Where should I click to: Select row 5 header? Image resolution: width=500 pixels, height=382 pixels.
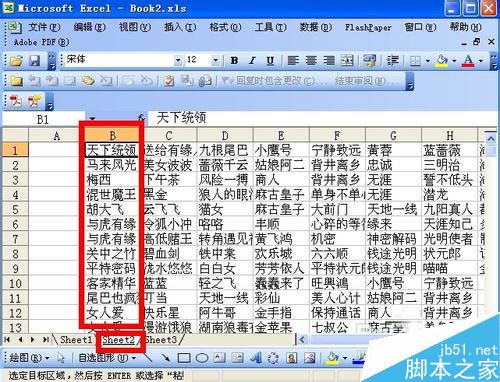coord(15,210)
